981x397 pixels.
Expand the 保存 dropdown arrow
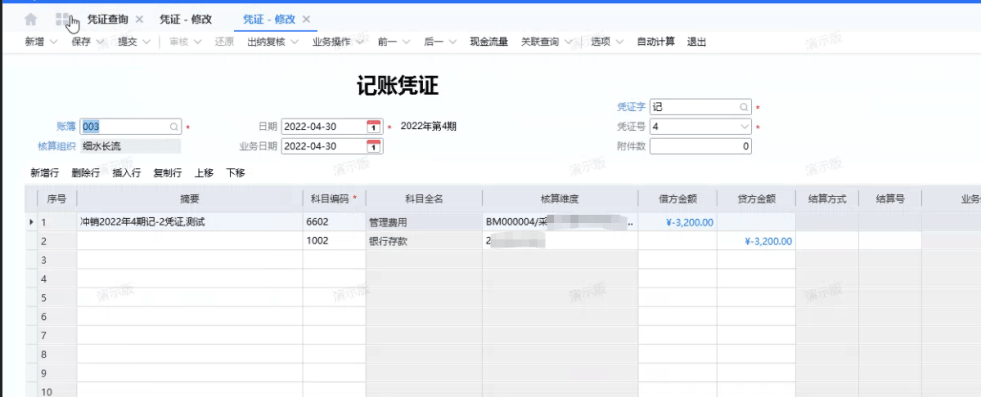99,42
